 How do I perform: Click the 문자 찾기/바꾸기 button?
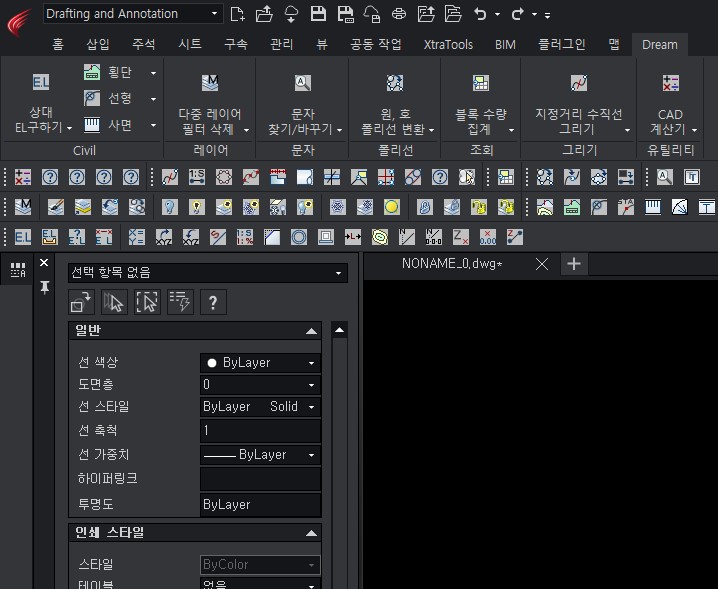(303, 102)
